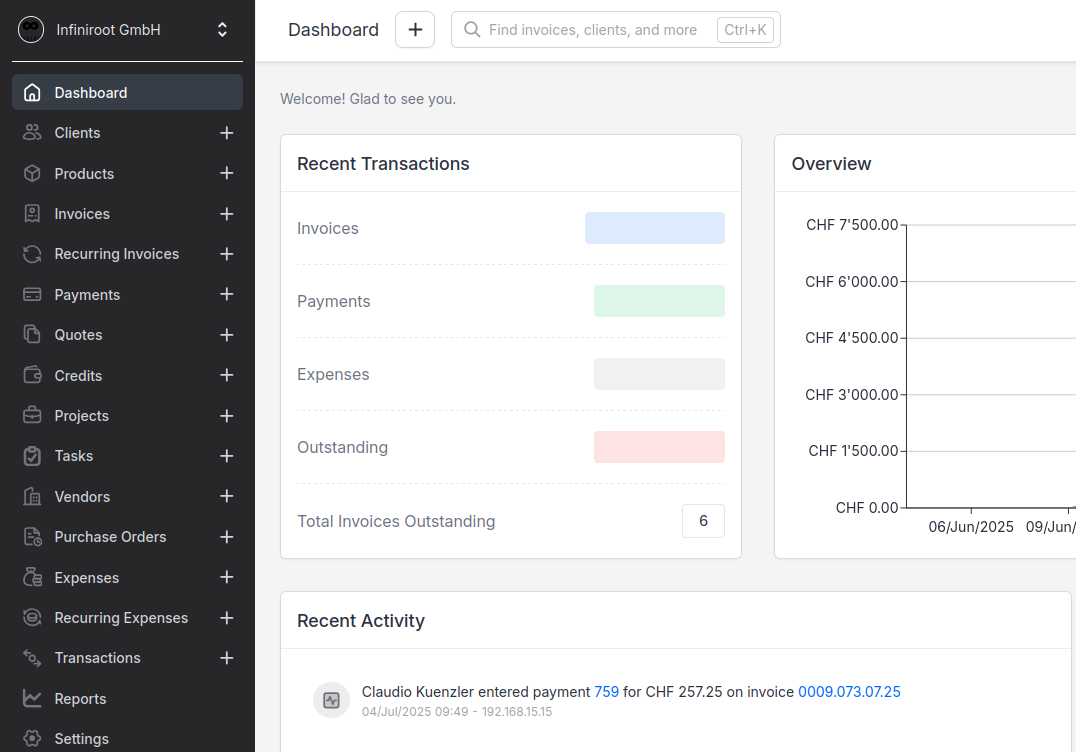This screenshot has height=752, width=1076.
Task: Create new invoice using sidebar plus
Action: pos(226,214)
